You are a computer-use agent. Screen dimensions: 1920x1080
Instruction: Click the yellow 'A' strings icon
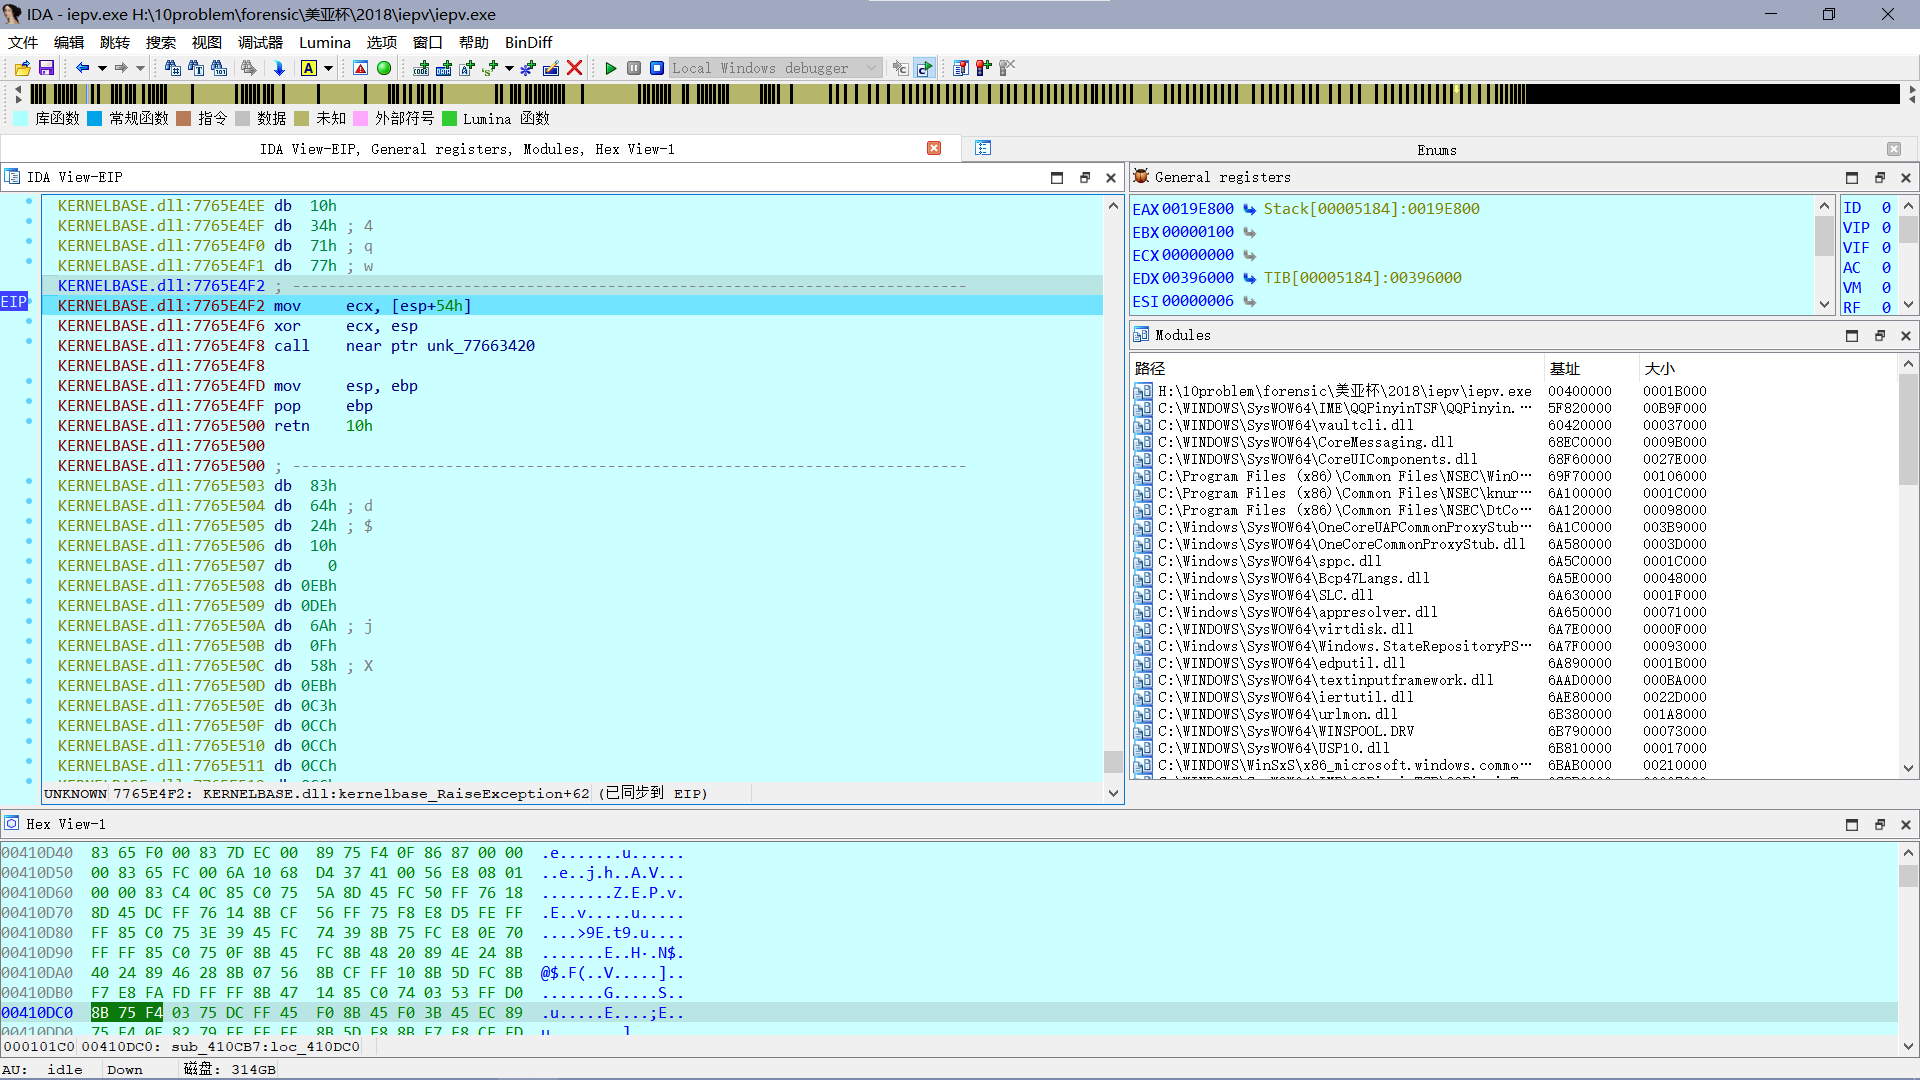click(309, 68)
